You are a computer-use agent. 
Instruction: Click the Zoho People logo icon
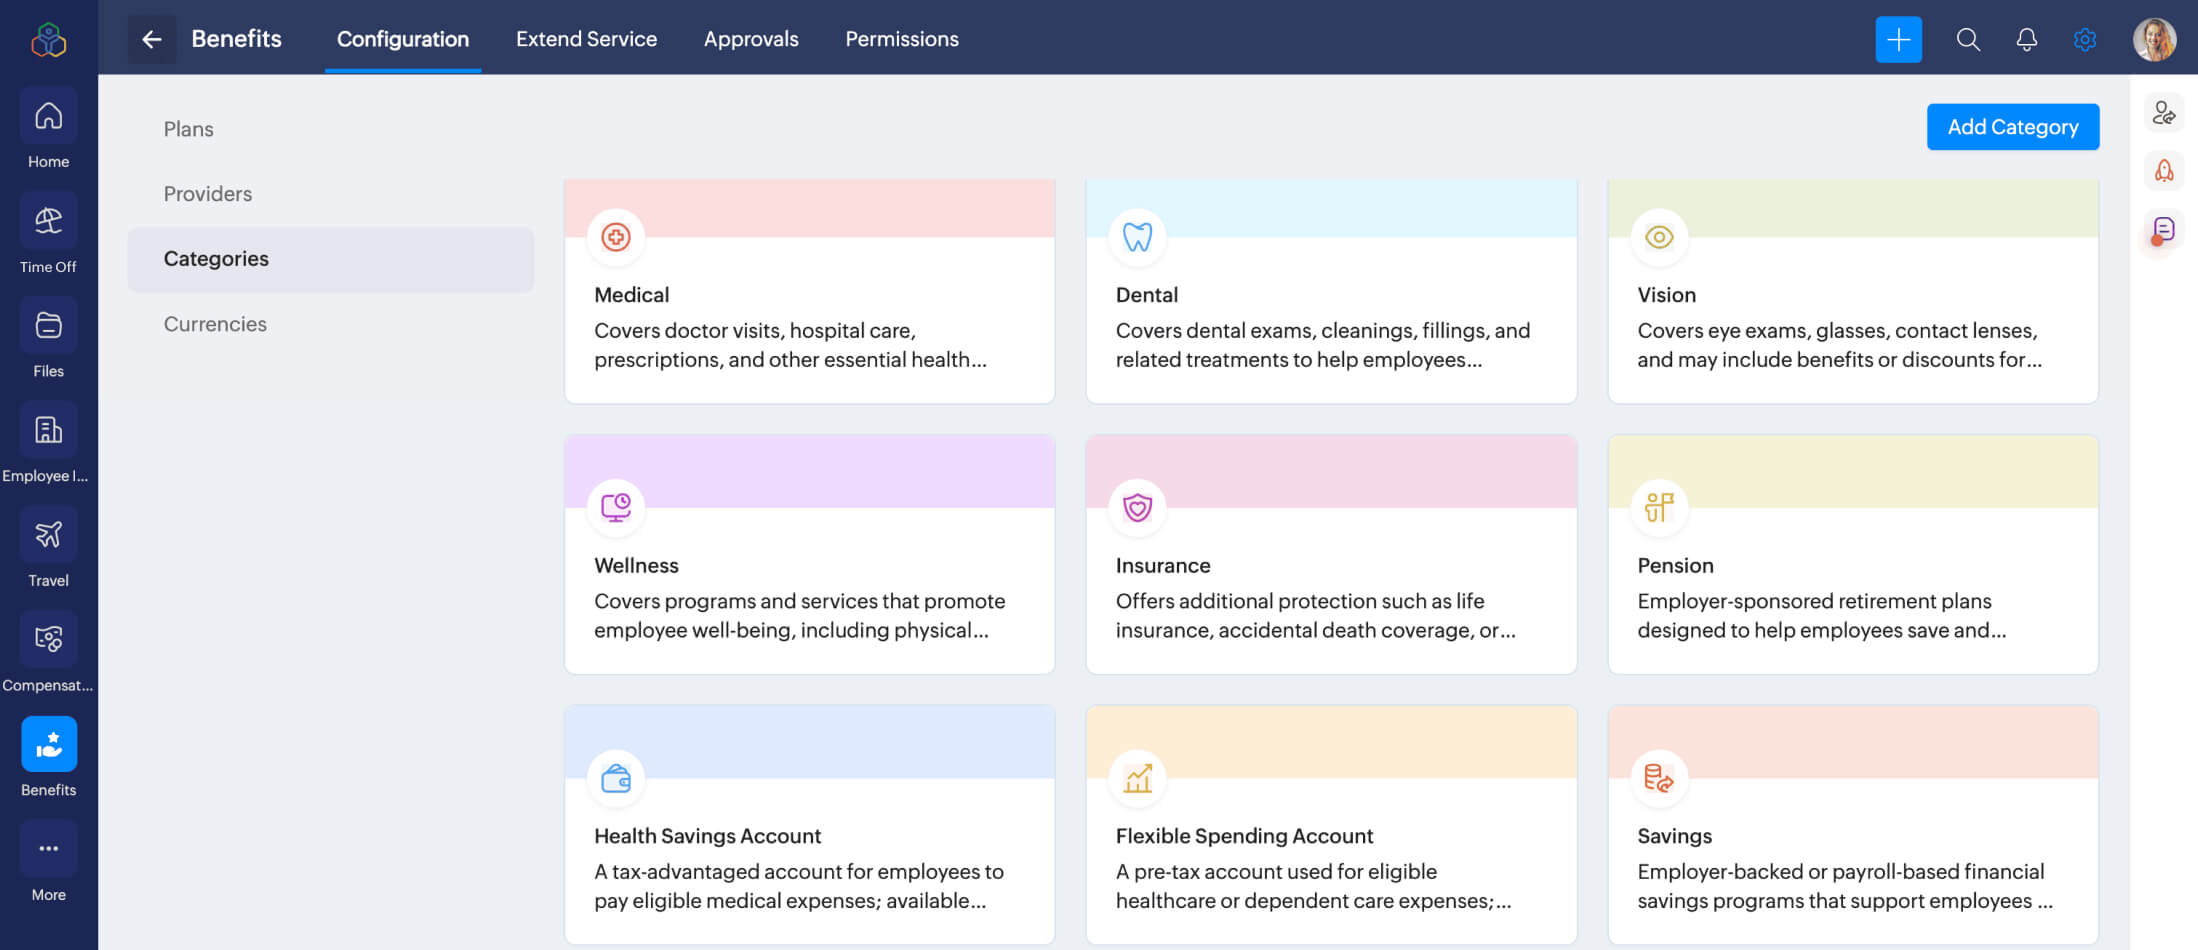click(x=48, y=39)
